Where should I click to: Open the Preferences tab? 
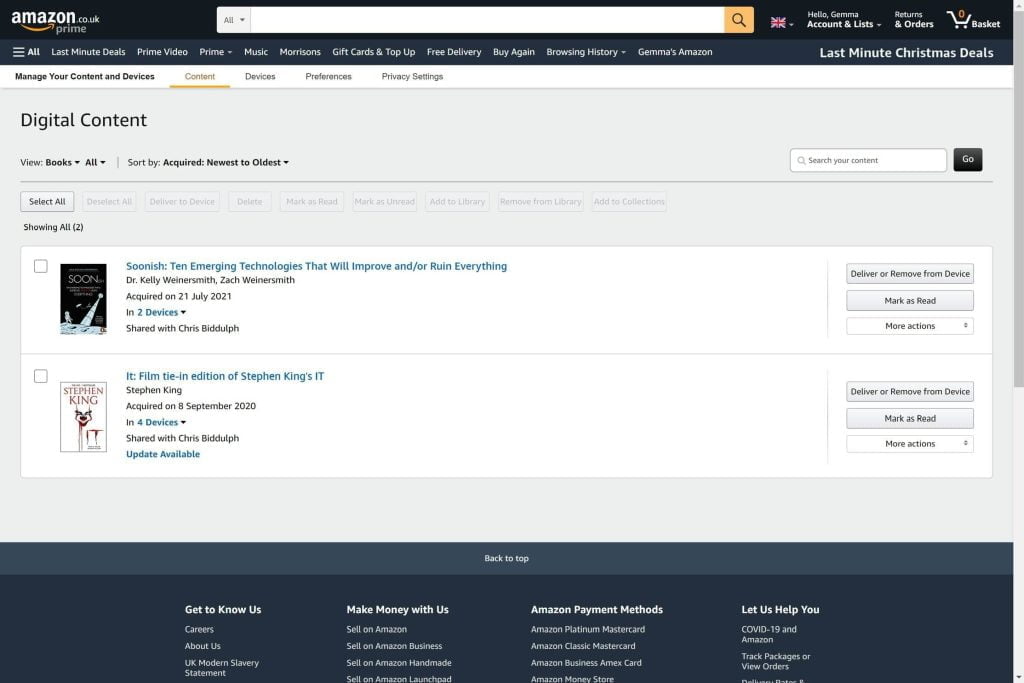[x=328, y=76]
